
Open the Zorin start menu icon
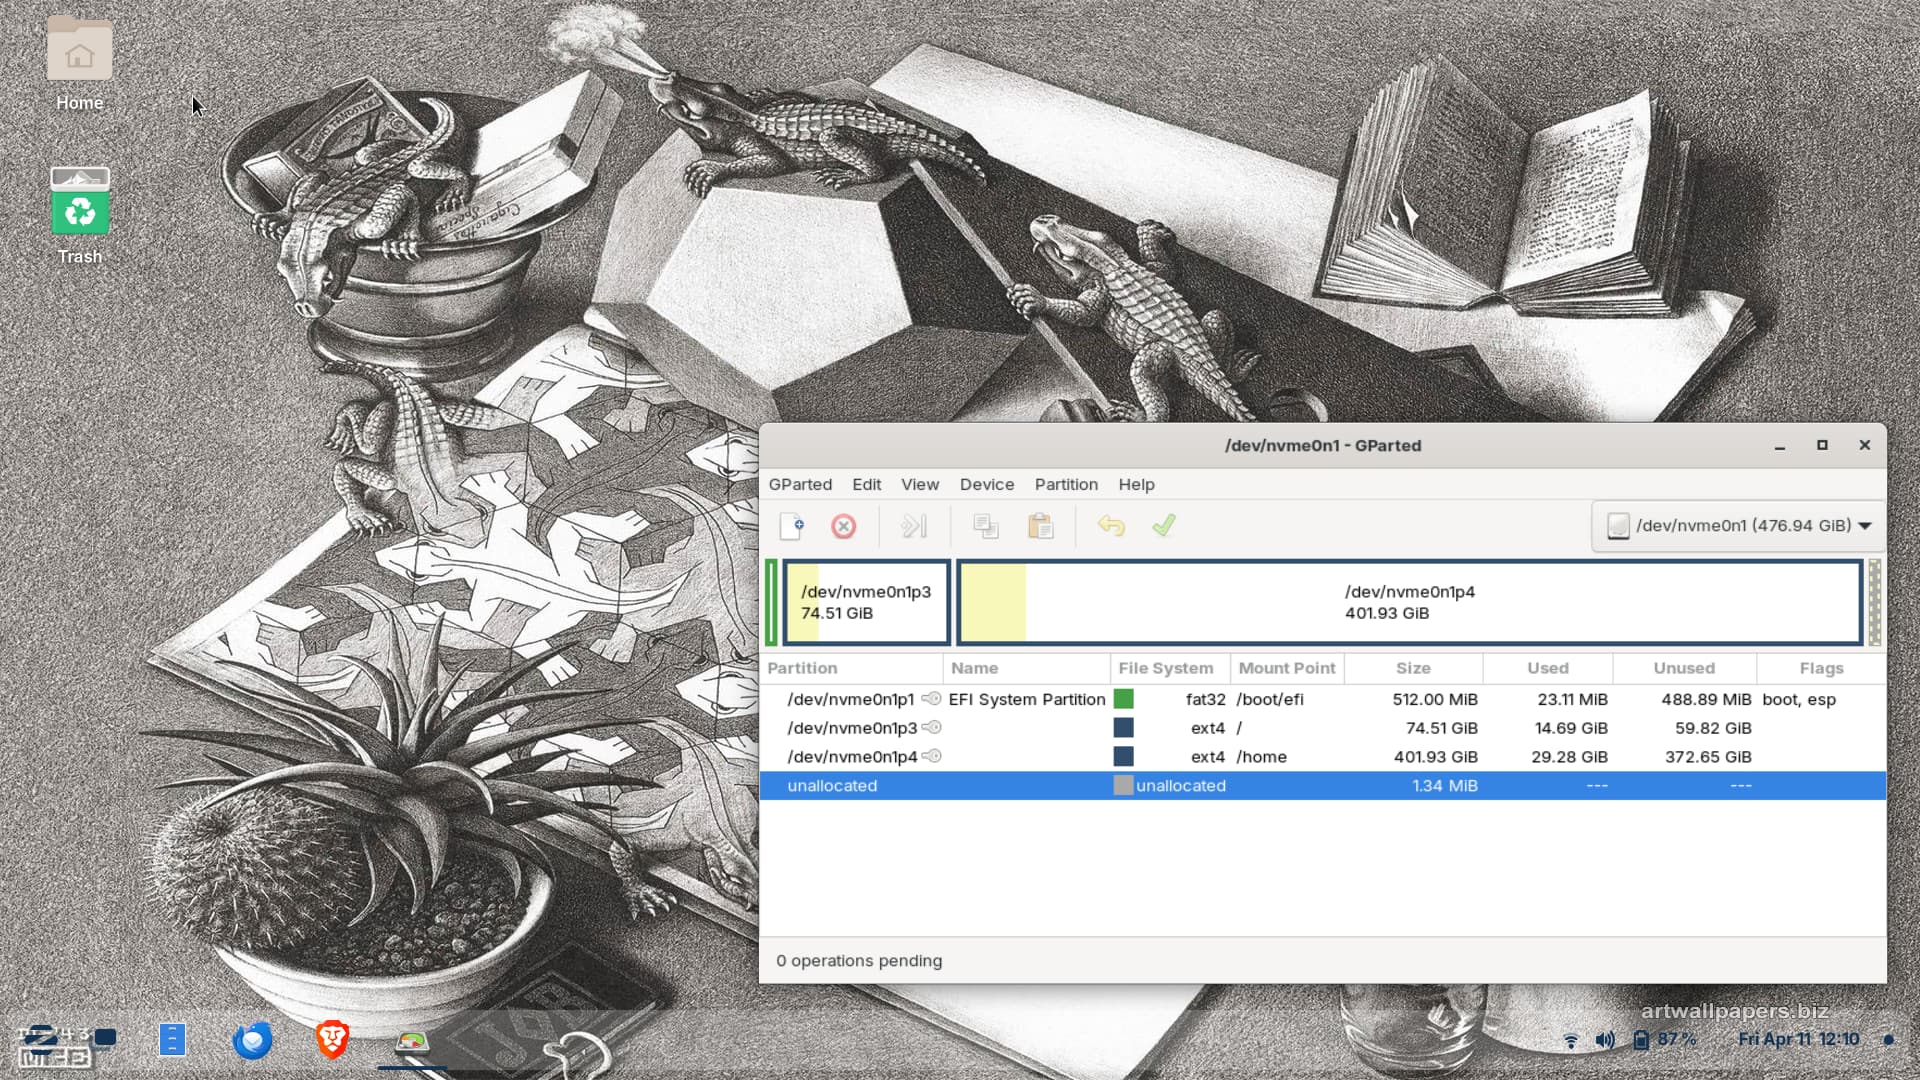(x=42, y=1041)
